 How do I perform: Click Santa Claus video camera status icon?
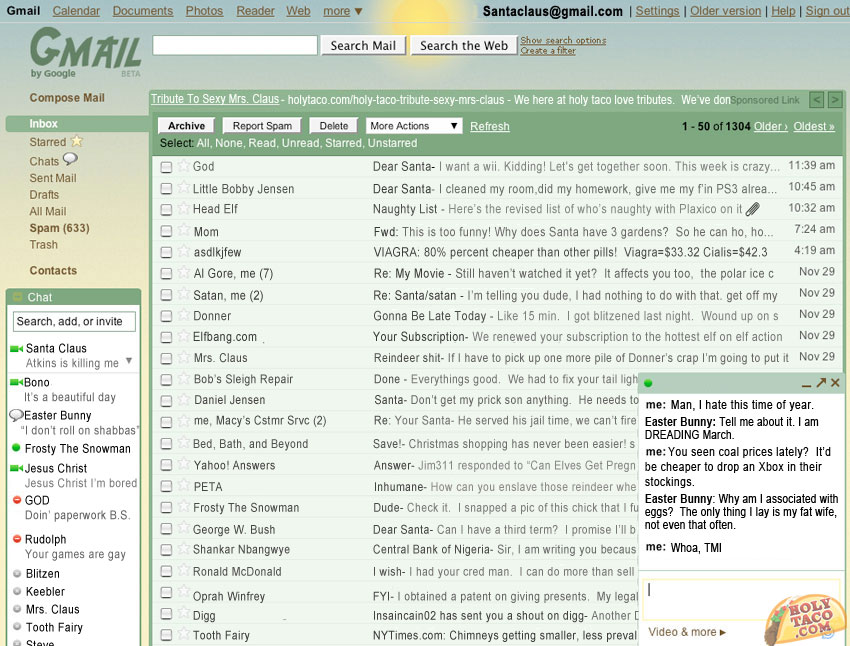(16, 348)
